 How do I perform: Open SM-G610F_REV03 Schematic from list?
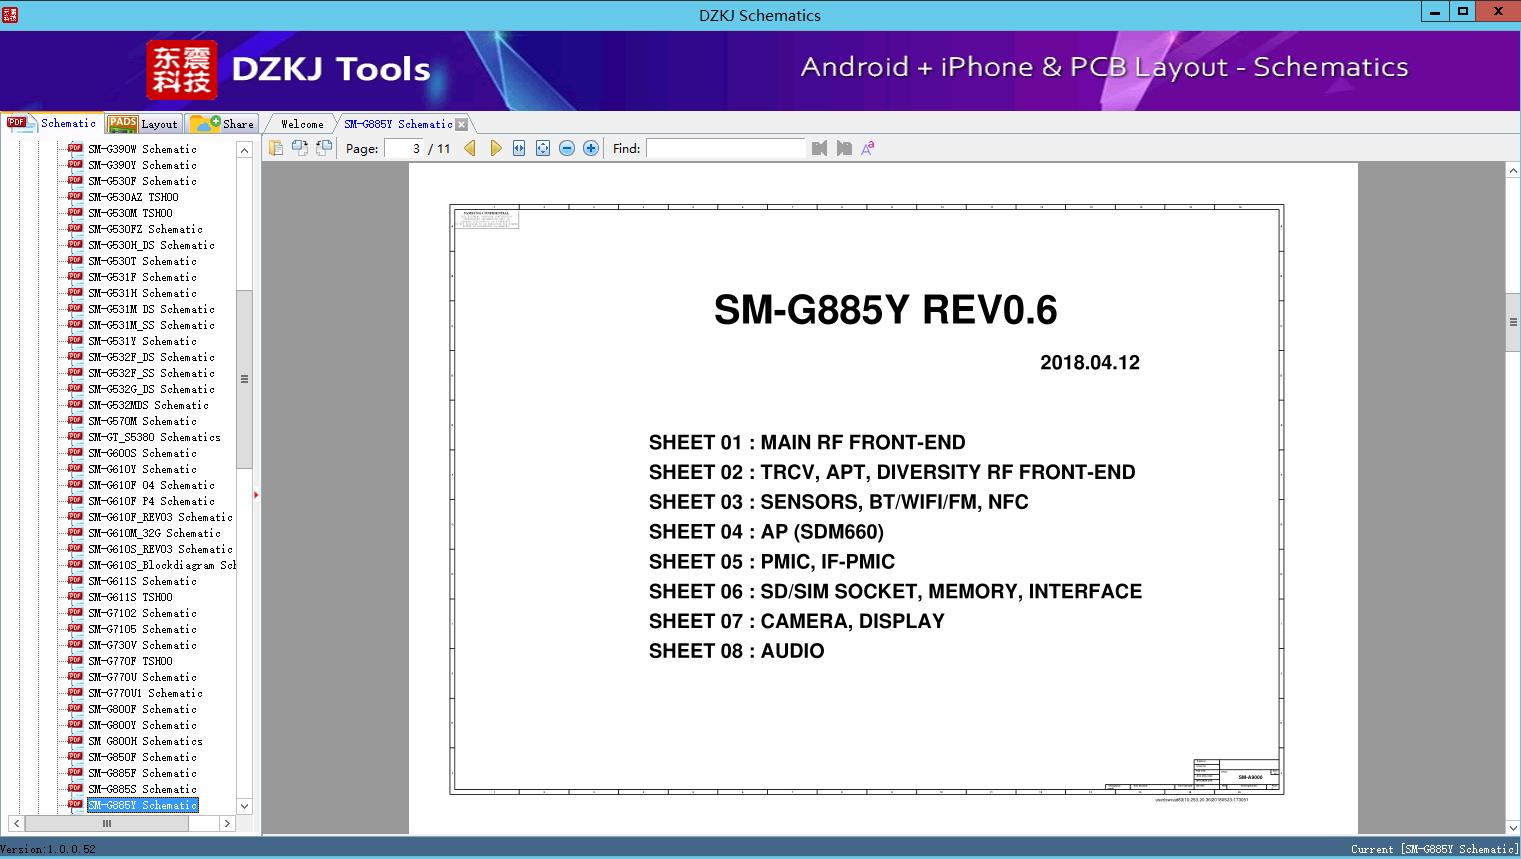tap(160, 517)
